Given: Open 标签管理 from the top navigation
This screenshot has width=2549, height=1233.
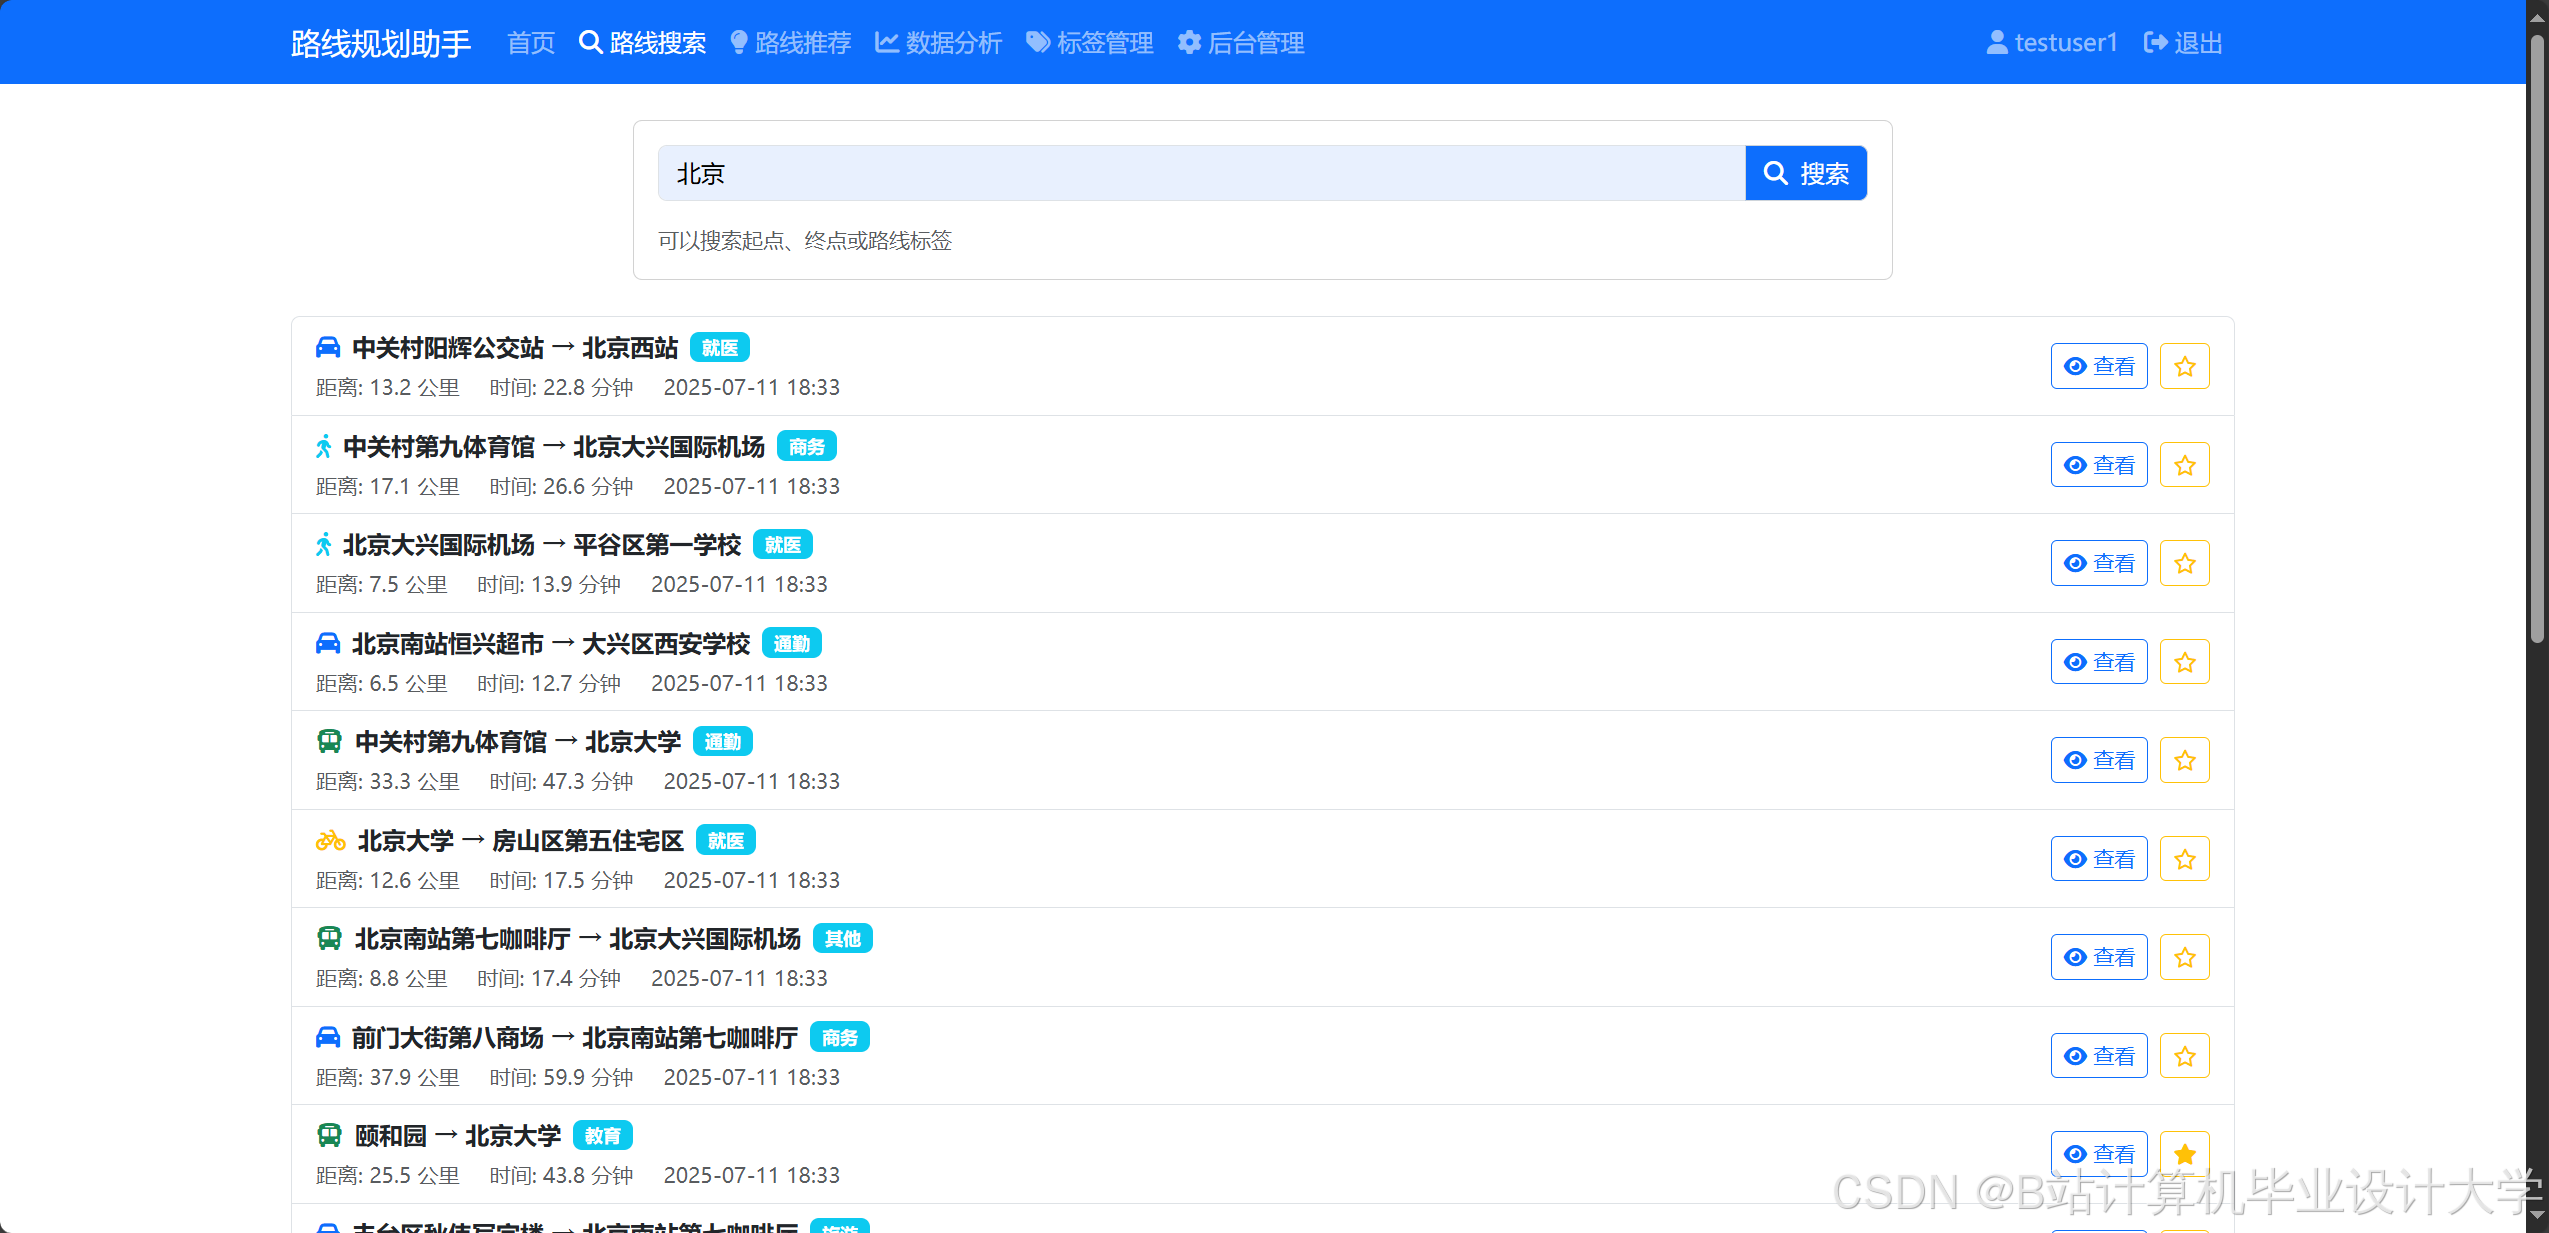Looking at the screenshot, I should click(x=1090, y=43).
